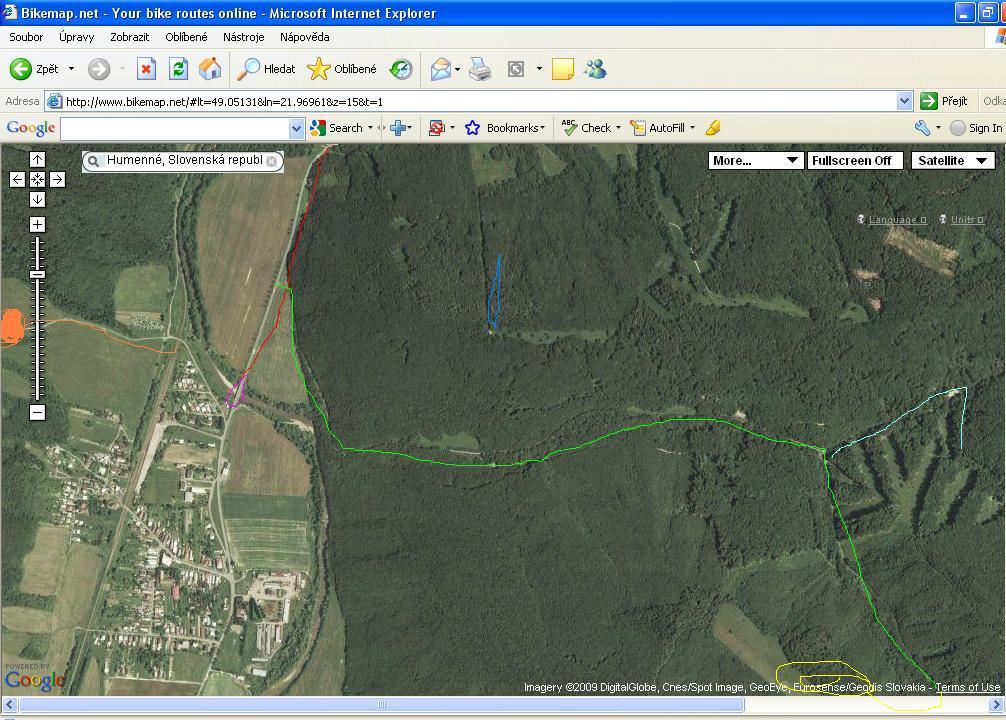Image resolution: width=1006 pixels, height=720 pixels.
Task: Expand the address bar URL dropdown
Action: click(x=904, y=101)
